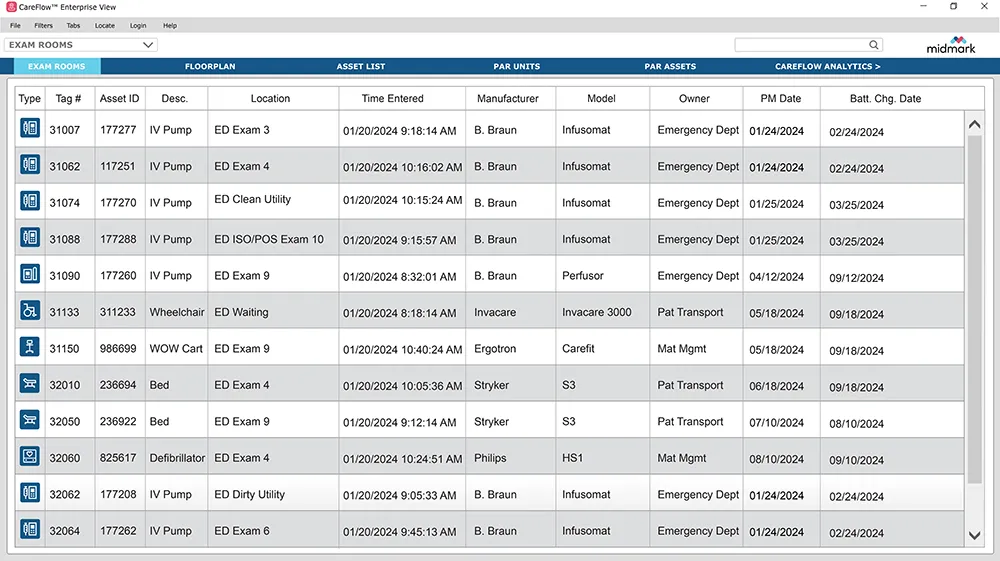The image size is (1000, 561).
Task: Switch to the Asset List tab
Action: (361, 67)
